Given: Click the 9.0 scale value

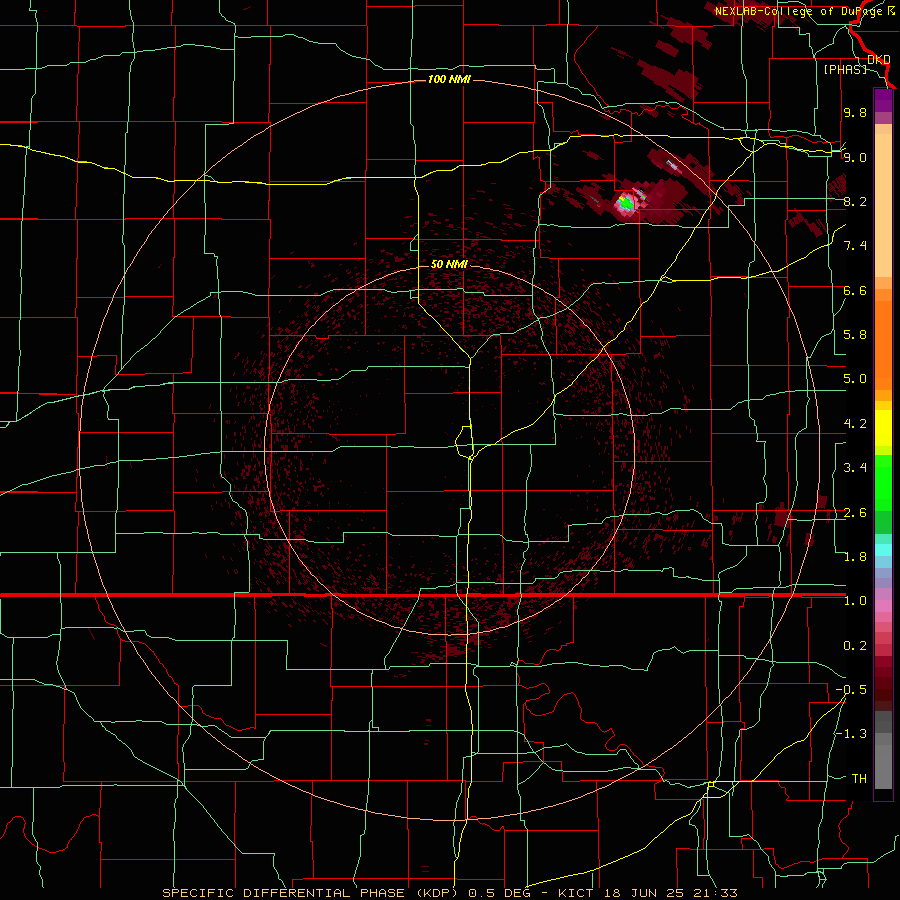Looking at the screenshot, I should point(855,157).
